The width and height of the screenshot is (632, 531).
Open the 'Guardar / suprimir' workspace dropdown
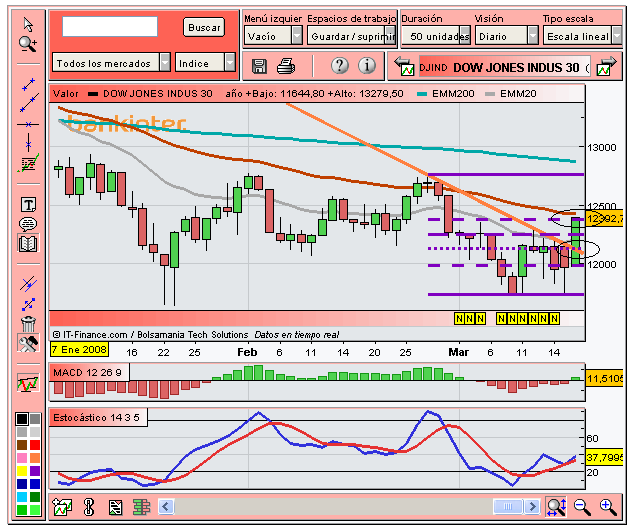tap(351, 36)
